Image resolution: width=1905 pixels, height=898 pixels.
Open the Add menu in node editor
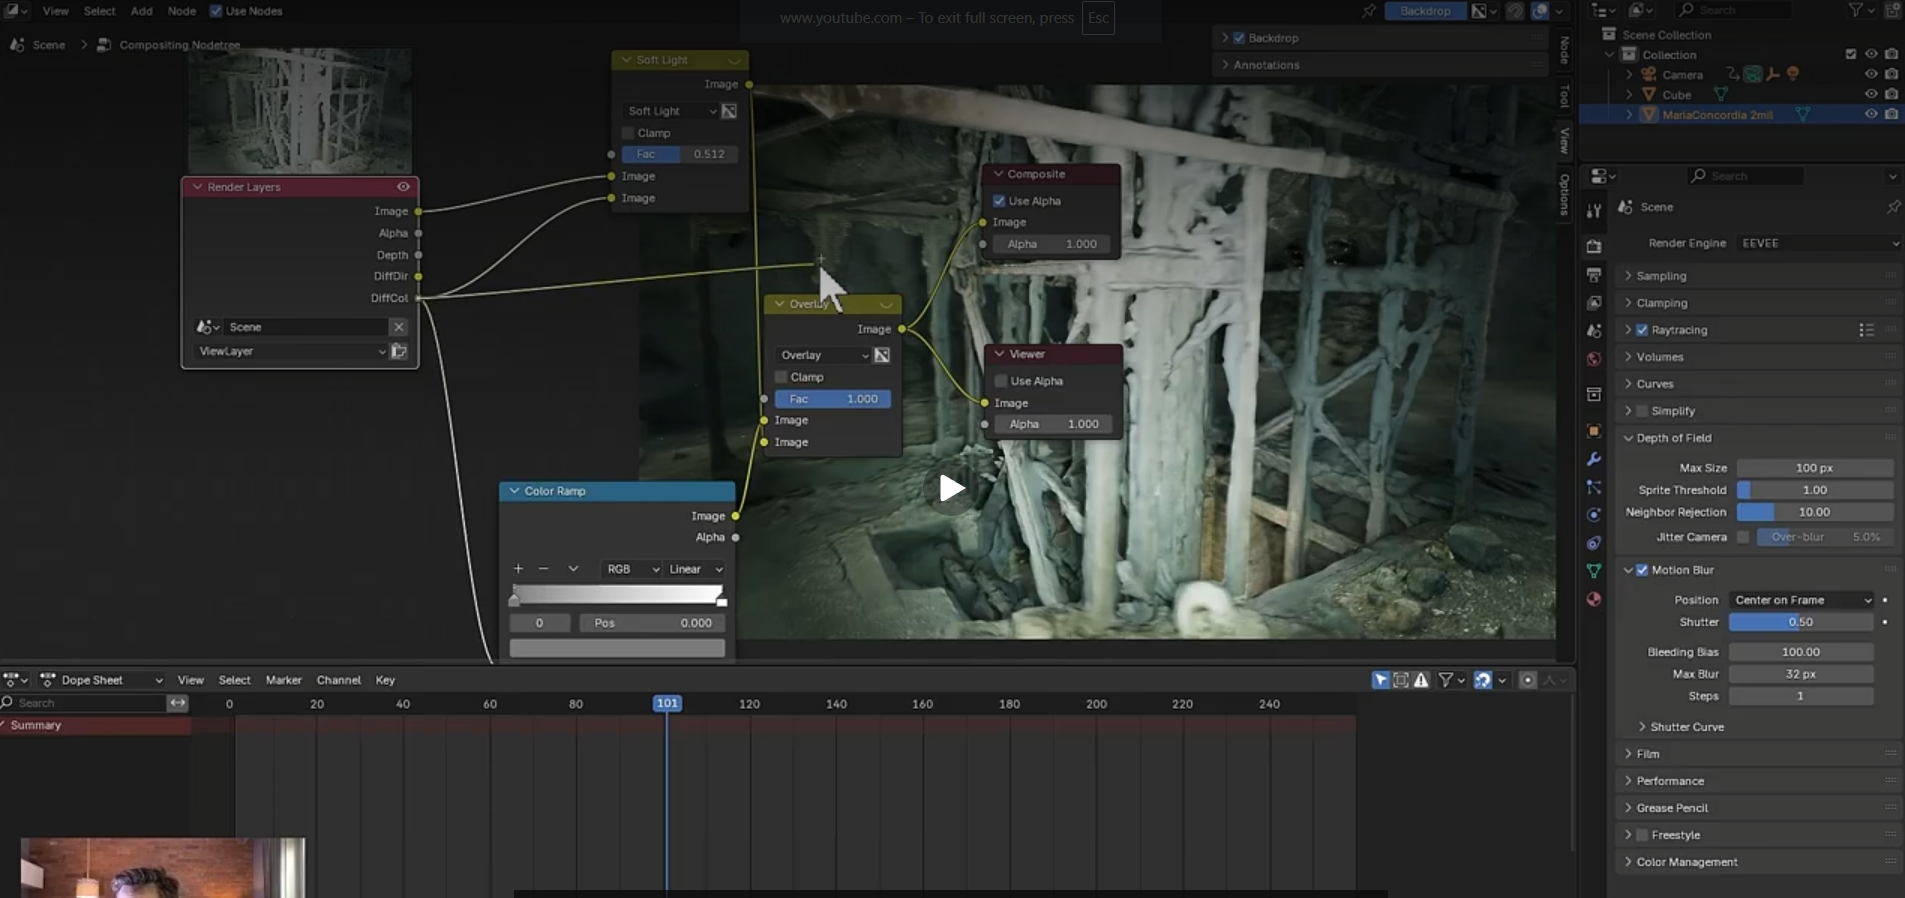[142, 11]
